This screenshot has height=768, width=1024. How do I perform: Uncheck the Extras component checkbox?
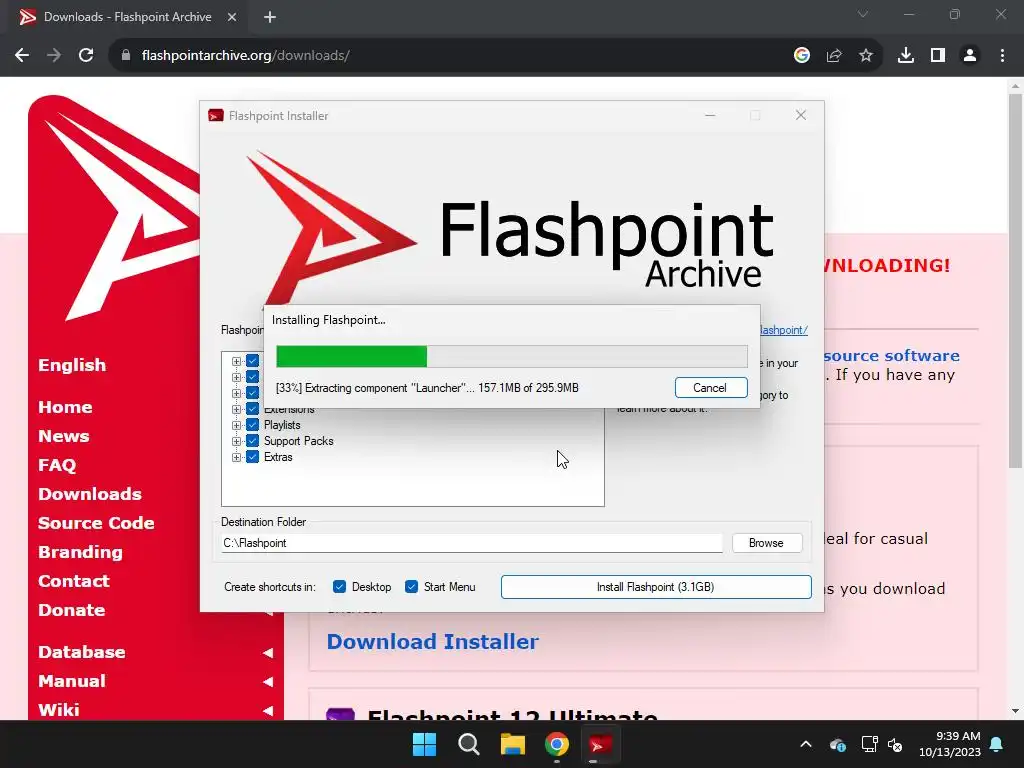(253, 457)
